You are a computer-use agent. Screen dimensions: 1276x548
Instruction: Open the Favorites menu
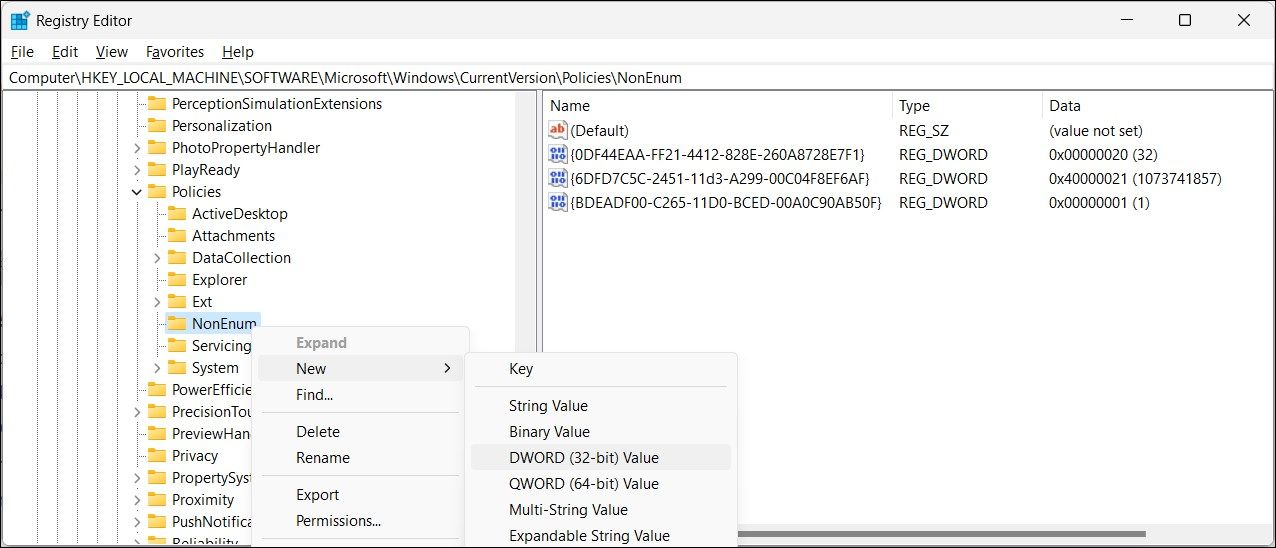(175, 51)
